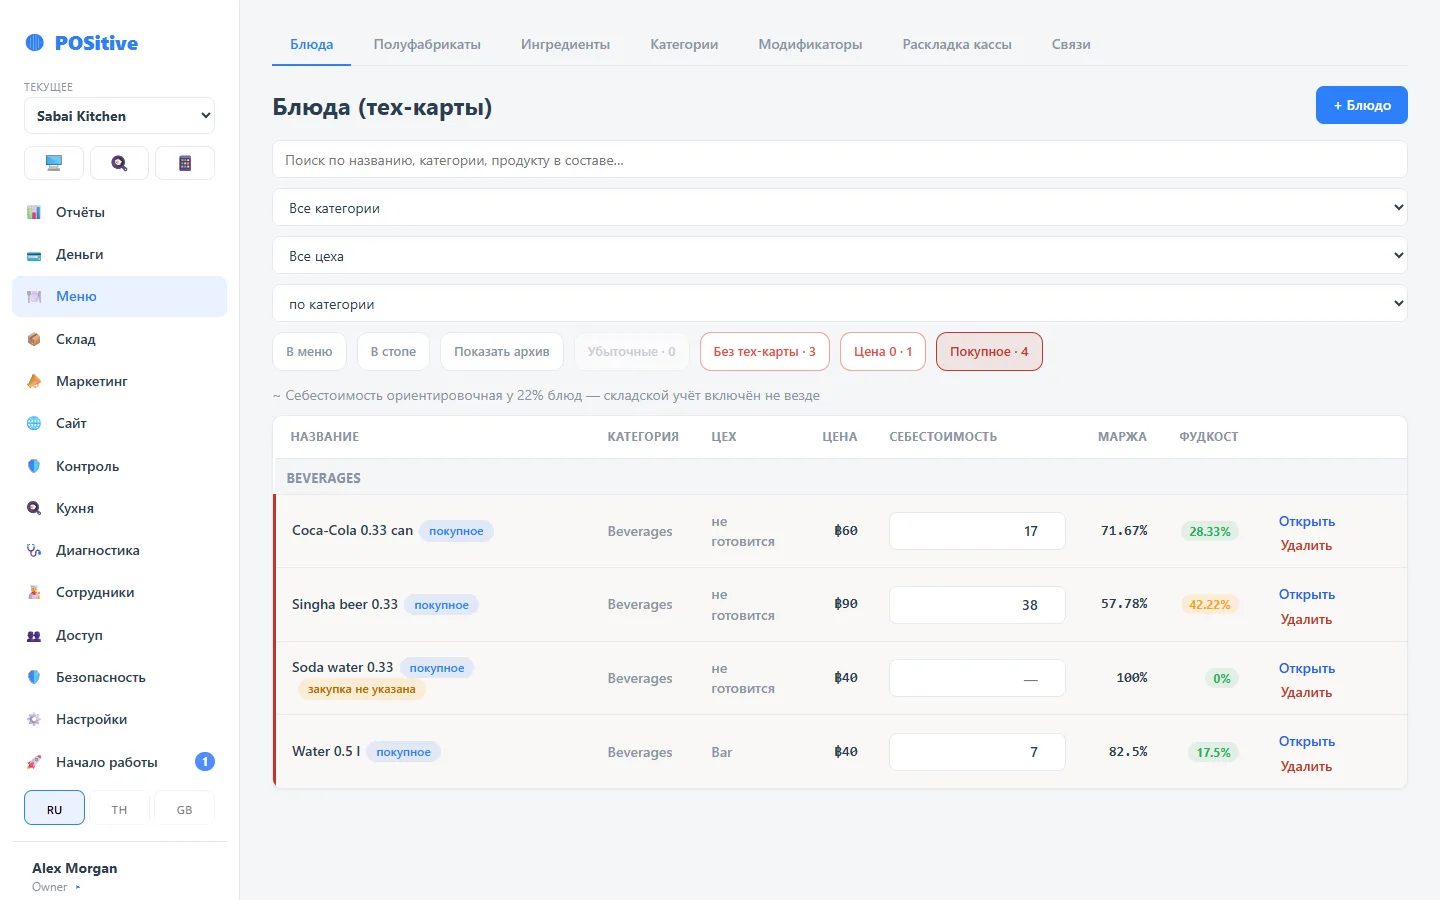Turn off the Покупное filter
The height and width of the screenshot is (900, 1440).
pos(989,352)
